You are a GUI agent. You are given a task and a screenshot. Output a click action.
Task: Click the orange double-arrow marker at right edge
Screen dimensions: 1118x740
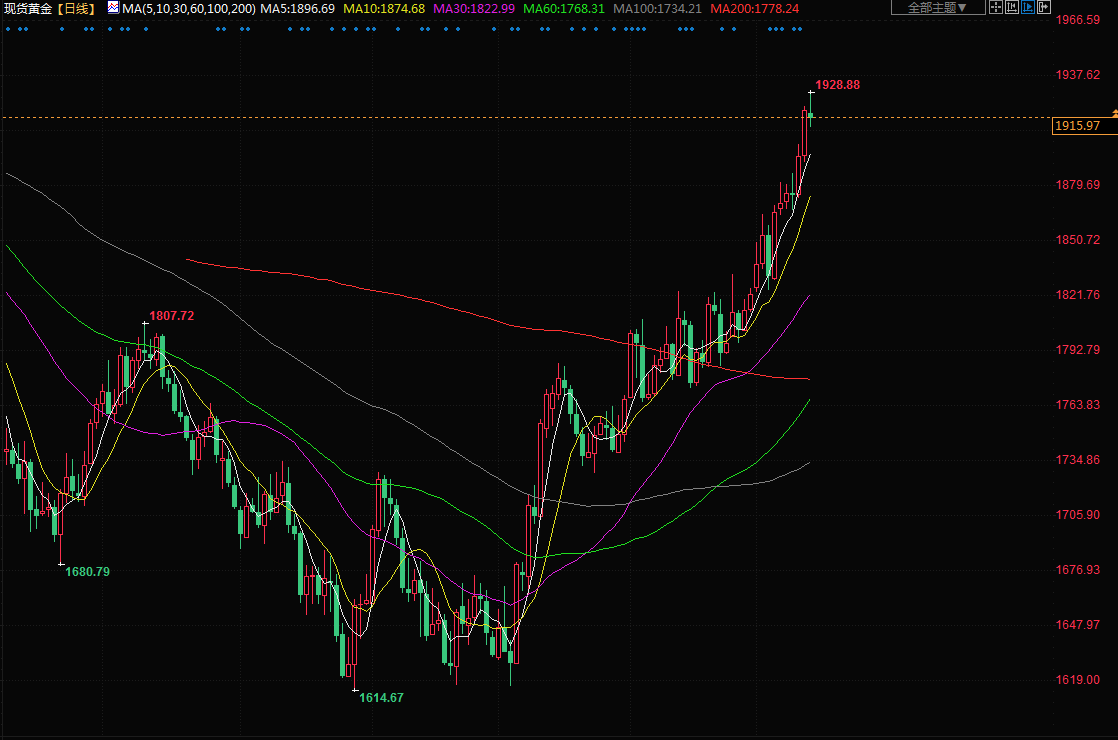pyautogui.click(x=1113, y=113)
